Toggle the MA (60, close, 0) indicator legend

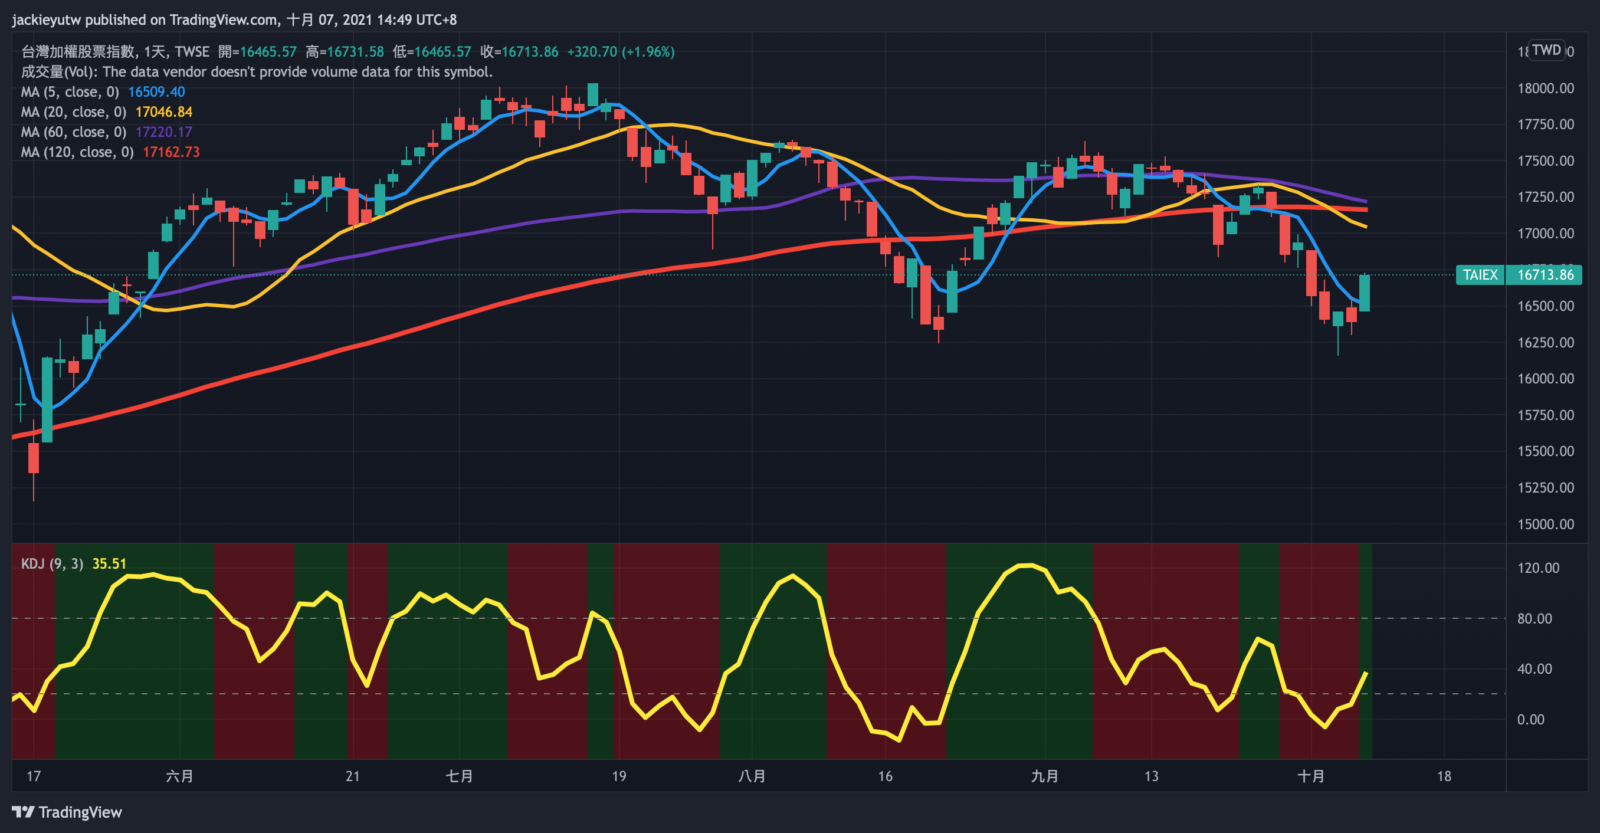[x=73, y=132]
